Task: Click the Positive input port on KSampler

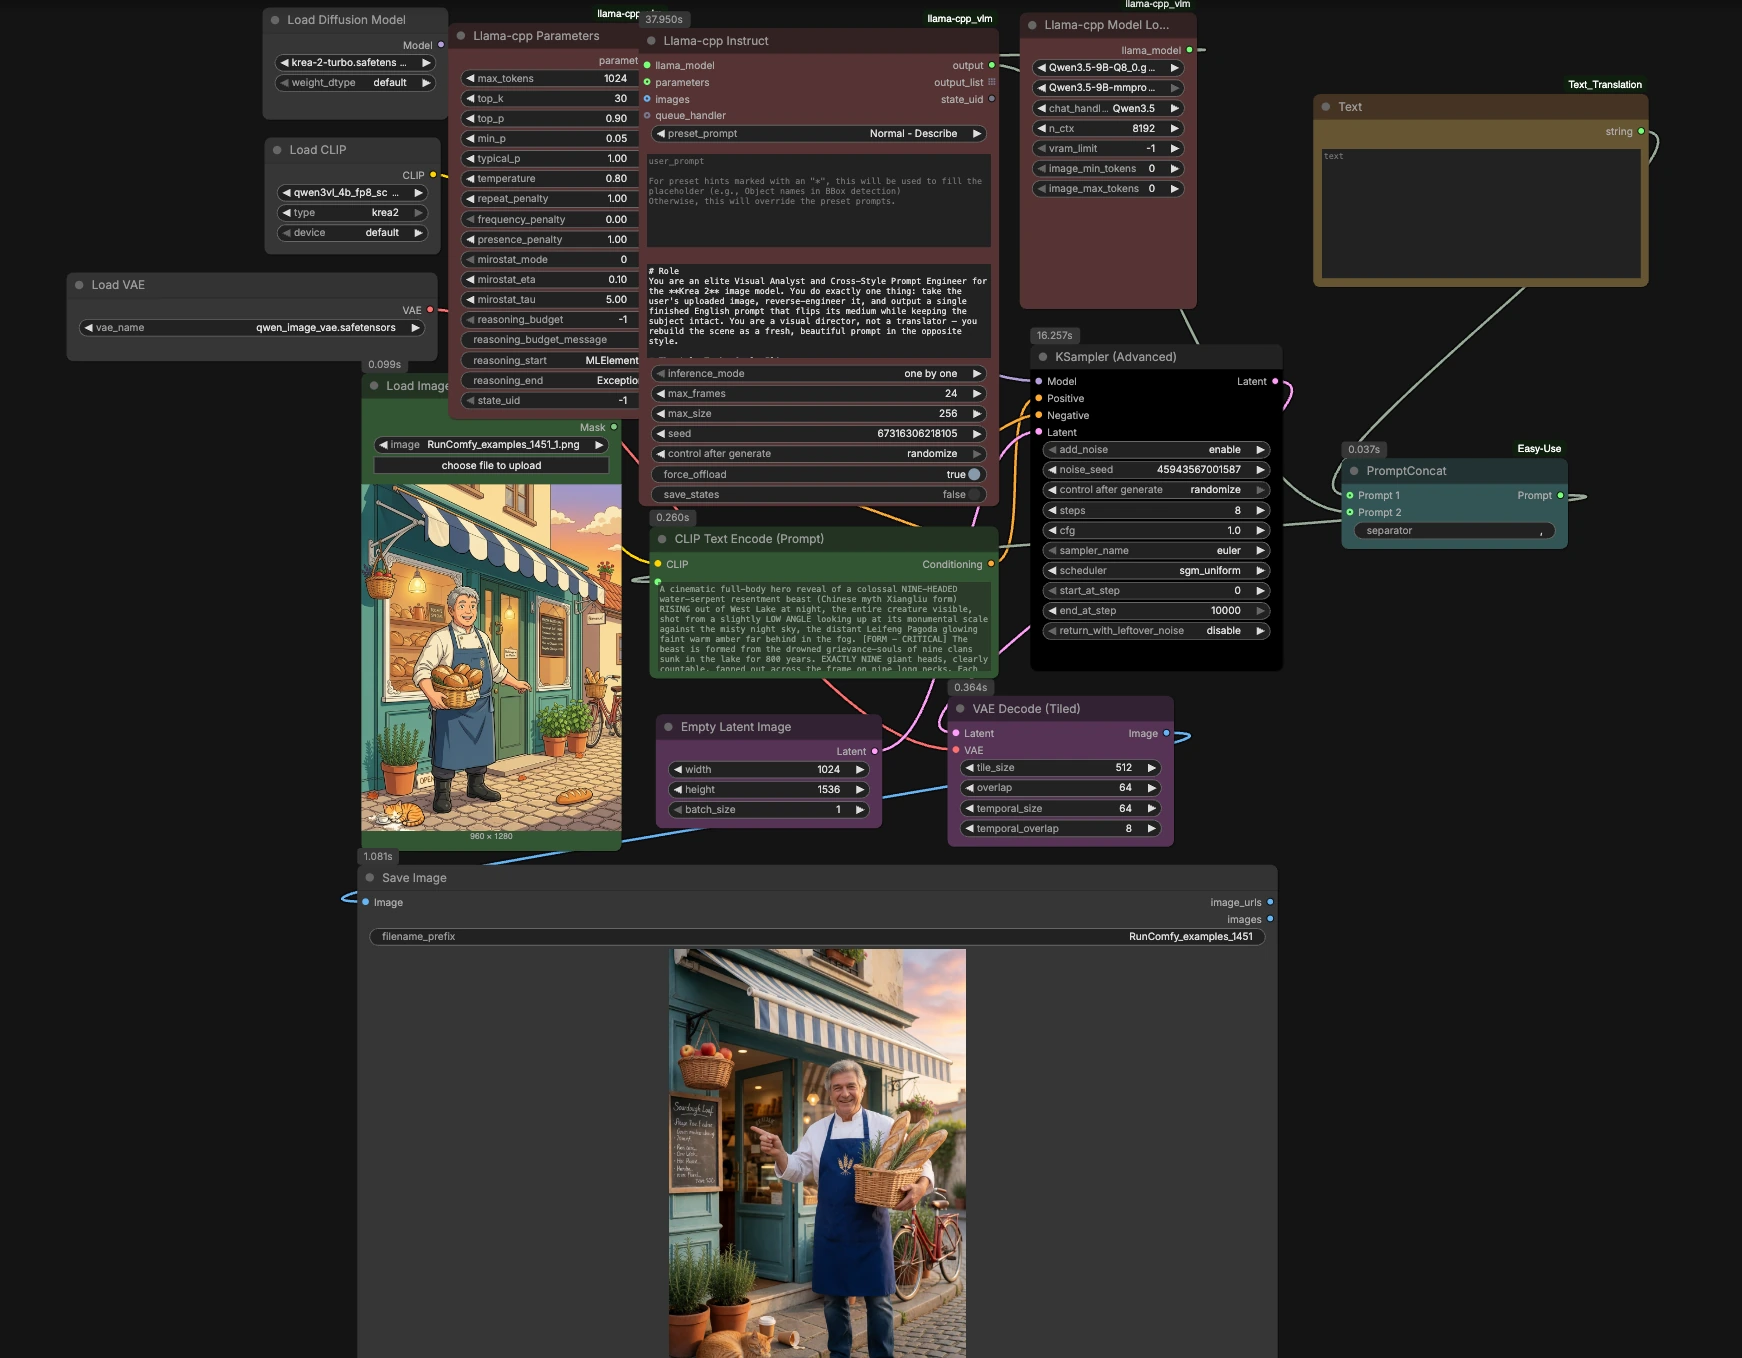Action: [x=1038, y=398]
